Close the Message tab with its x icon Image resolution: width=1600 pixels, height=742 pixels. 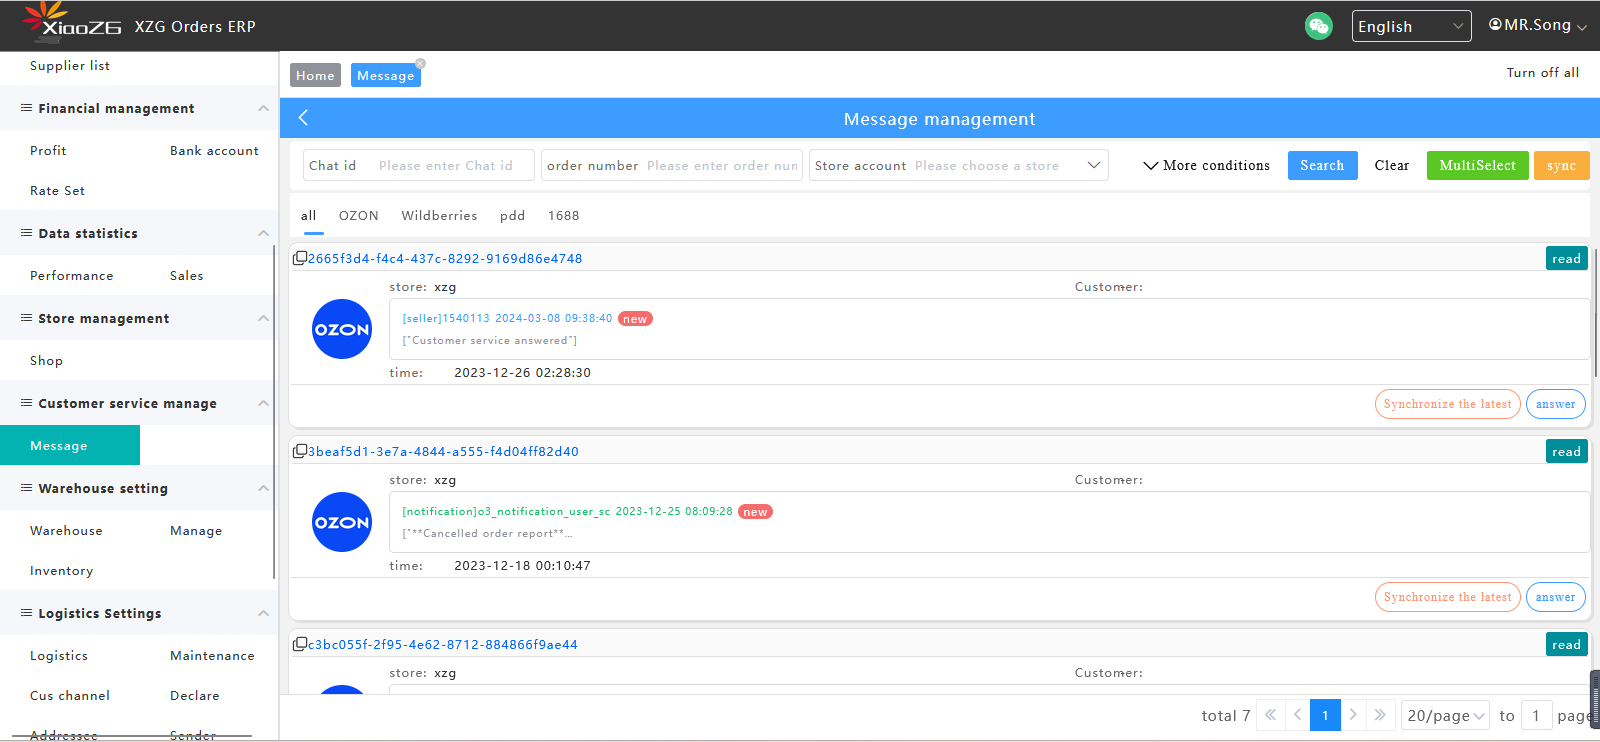tap(420, 64)
